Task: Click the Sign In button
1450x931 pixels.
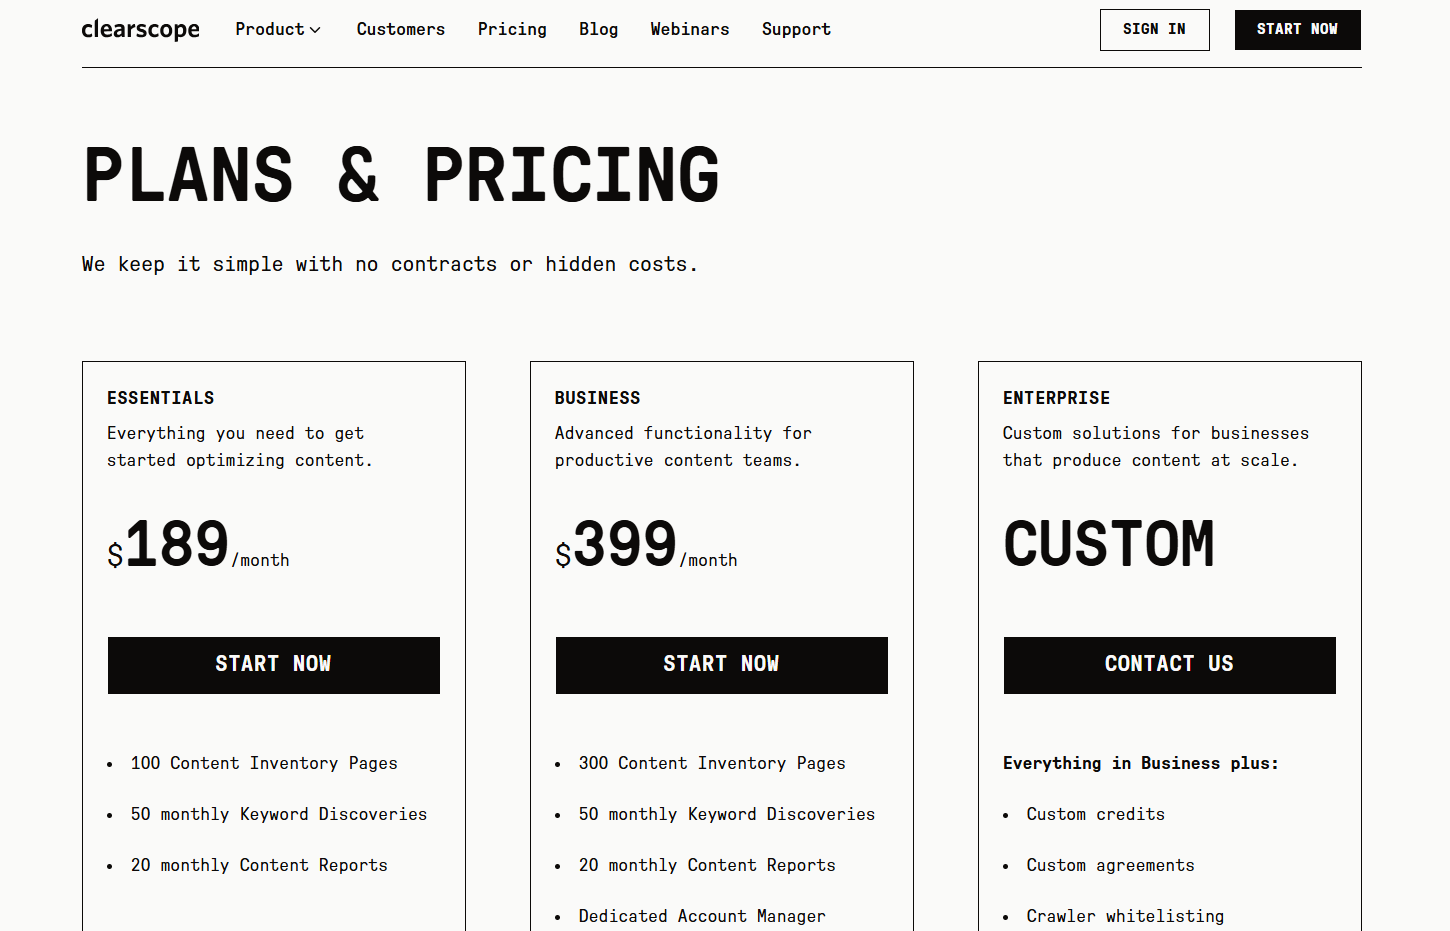Action: pyautogui.click(x=1154, y=30)
